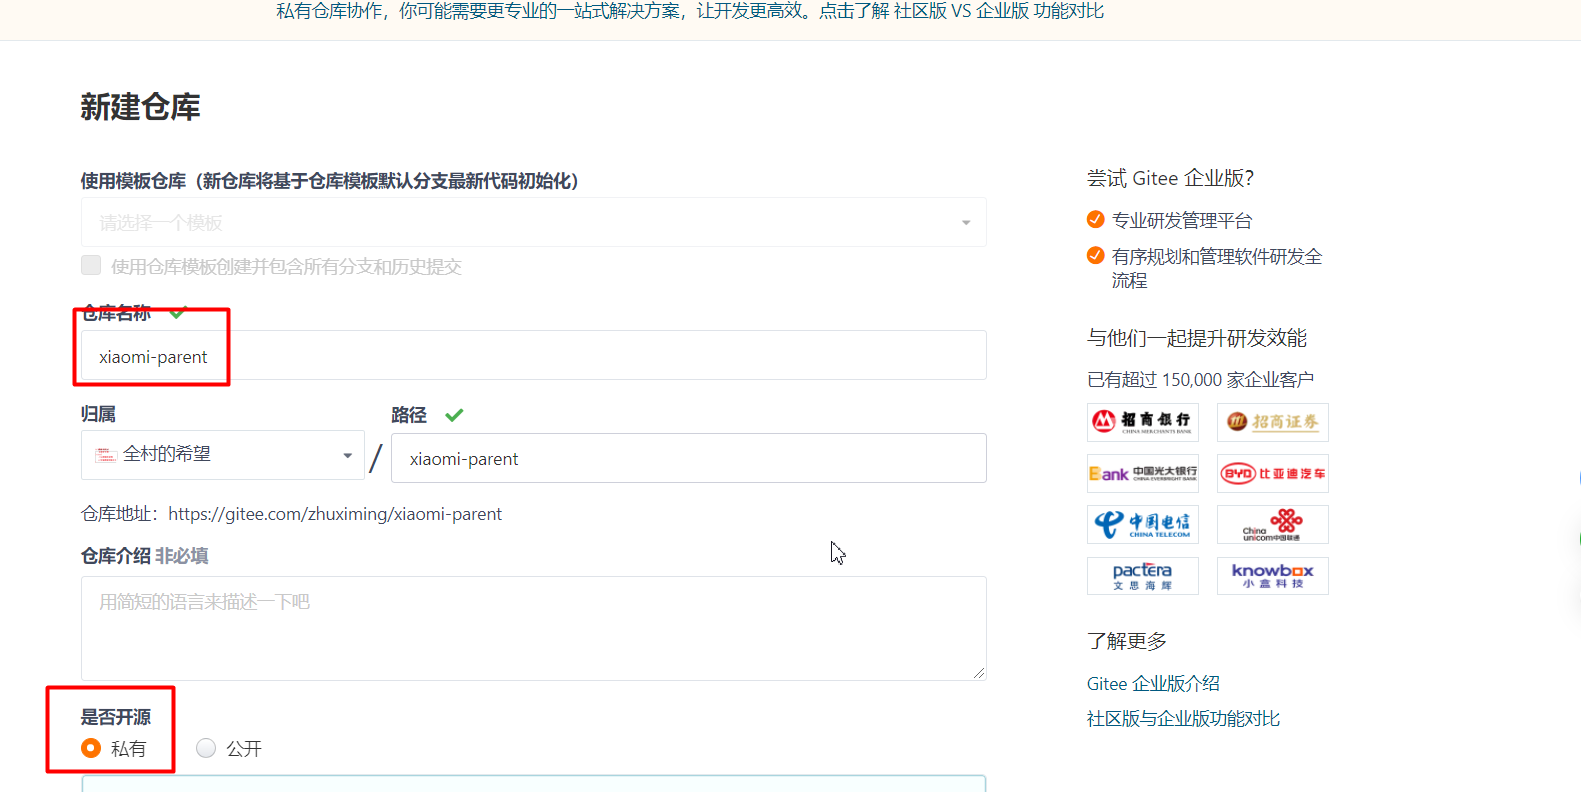Screen dimensions: 1581x792
Task: Click the BYD 比亚迪汽车 logo
Action: 1272,474
